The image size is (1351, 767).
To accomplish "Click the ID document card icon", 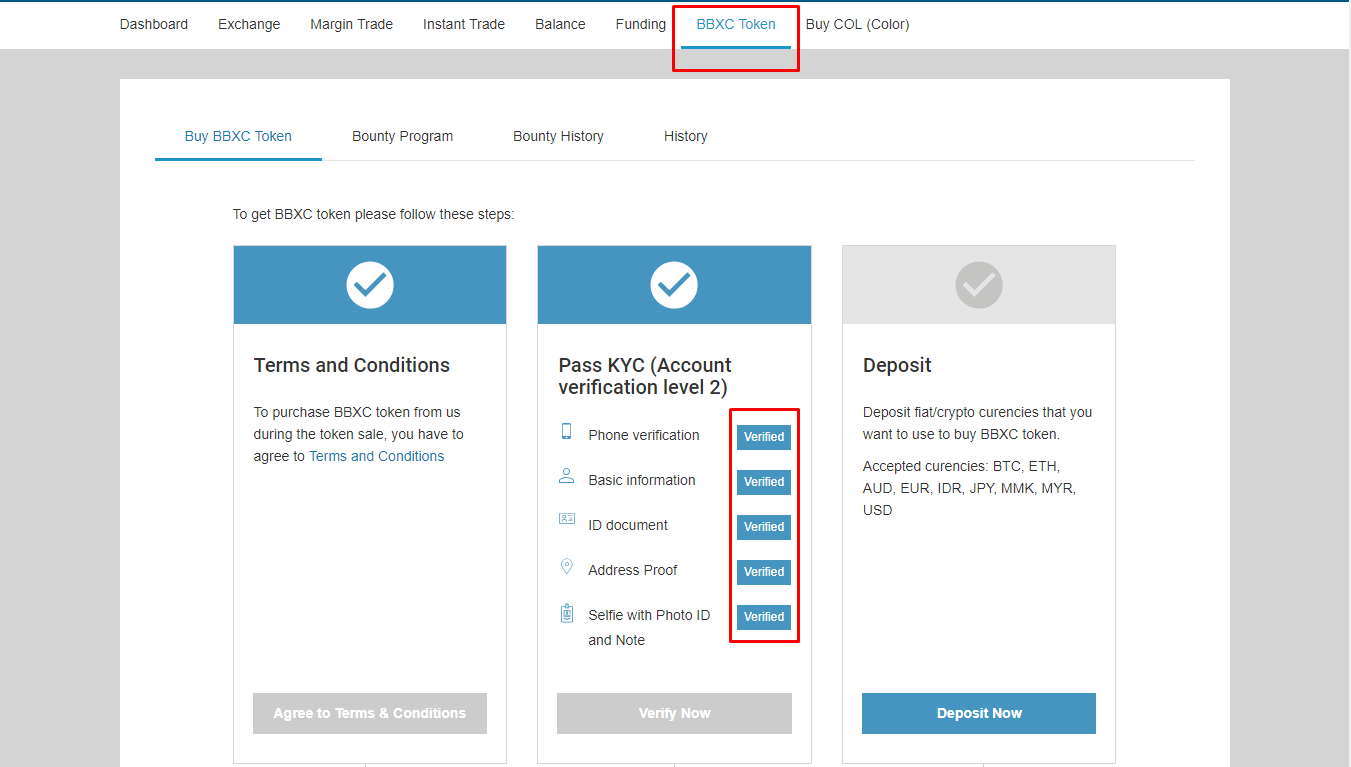I will (x=566, y=520).
